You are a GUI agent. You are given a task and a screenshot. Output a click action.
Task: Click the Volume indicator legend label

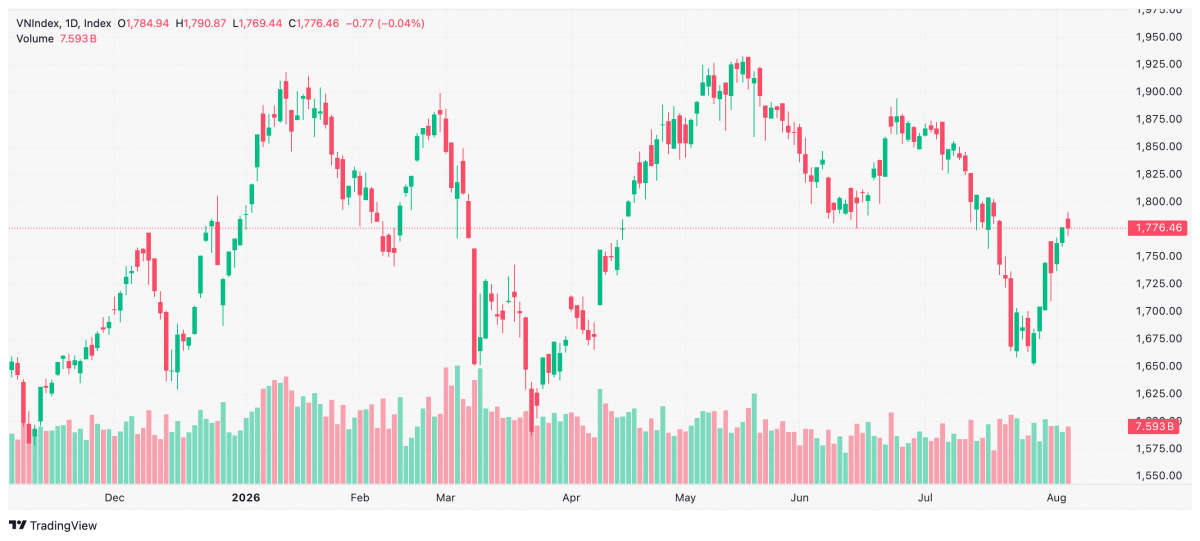click(35, 39)
